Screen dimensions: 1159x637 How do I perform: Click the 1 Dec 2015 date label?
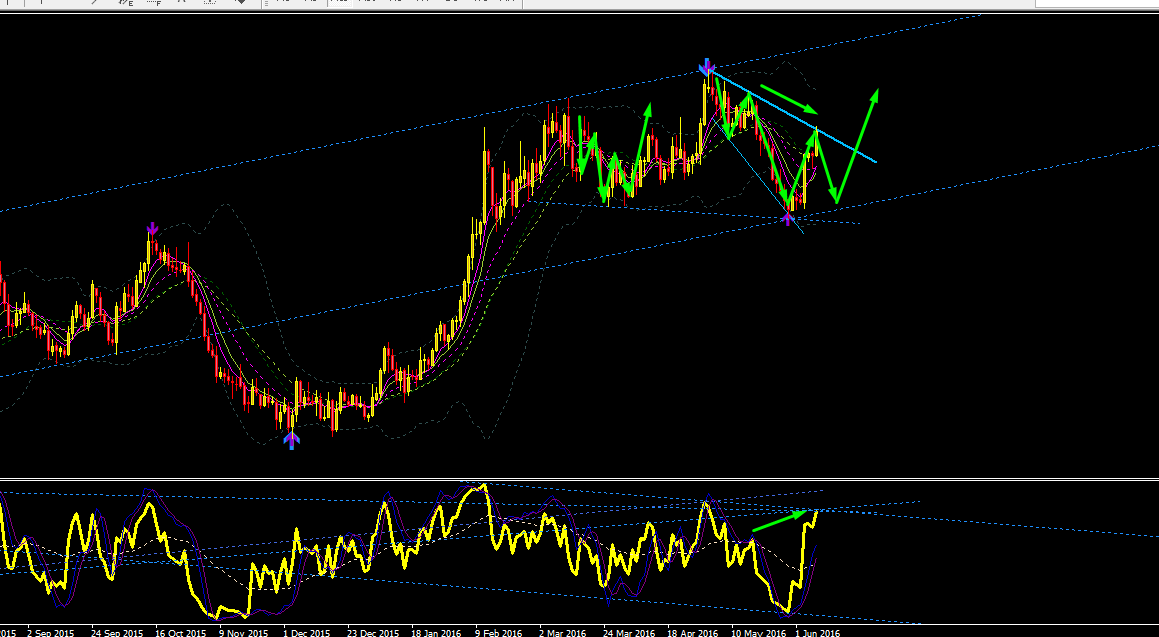point(307,633)
